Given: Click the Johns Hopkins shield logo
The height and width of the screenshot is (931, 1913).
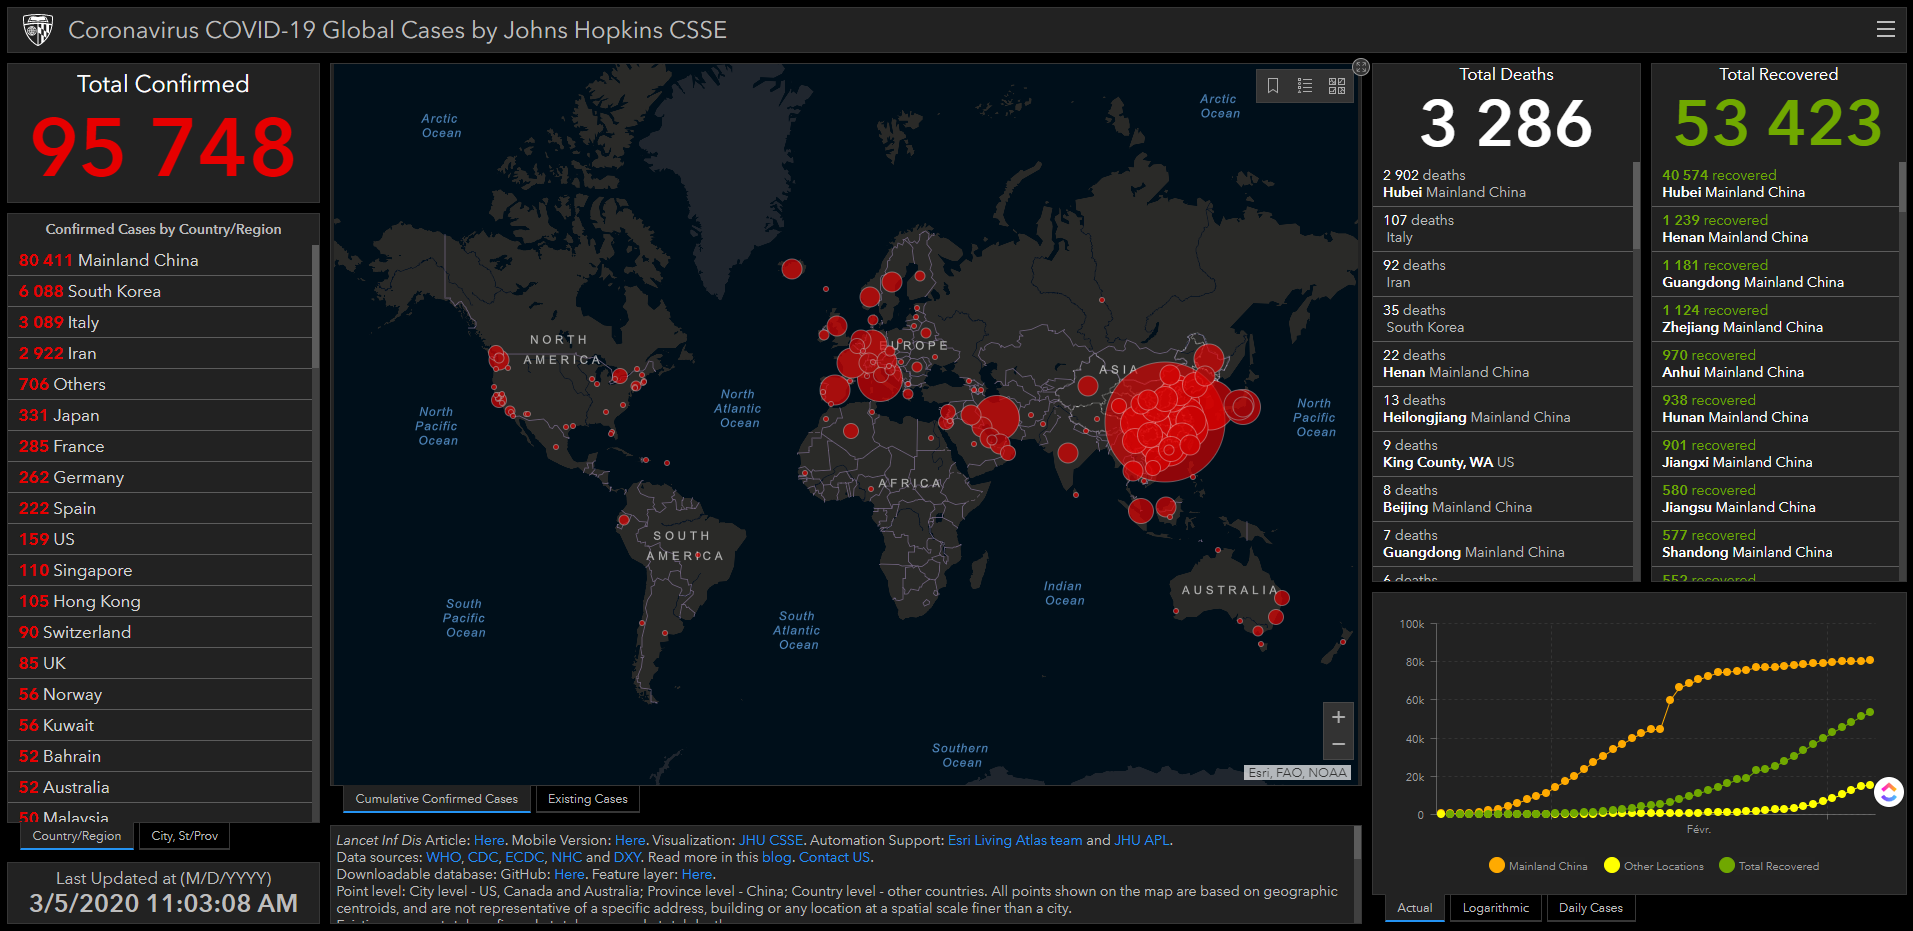Looking at the screenshot, I should pyautogui.click(x=38, y=30).
